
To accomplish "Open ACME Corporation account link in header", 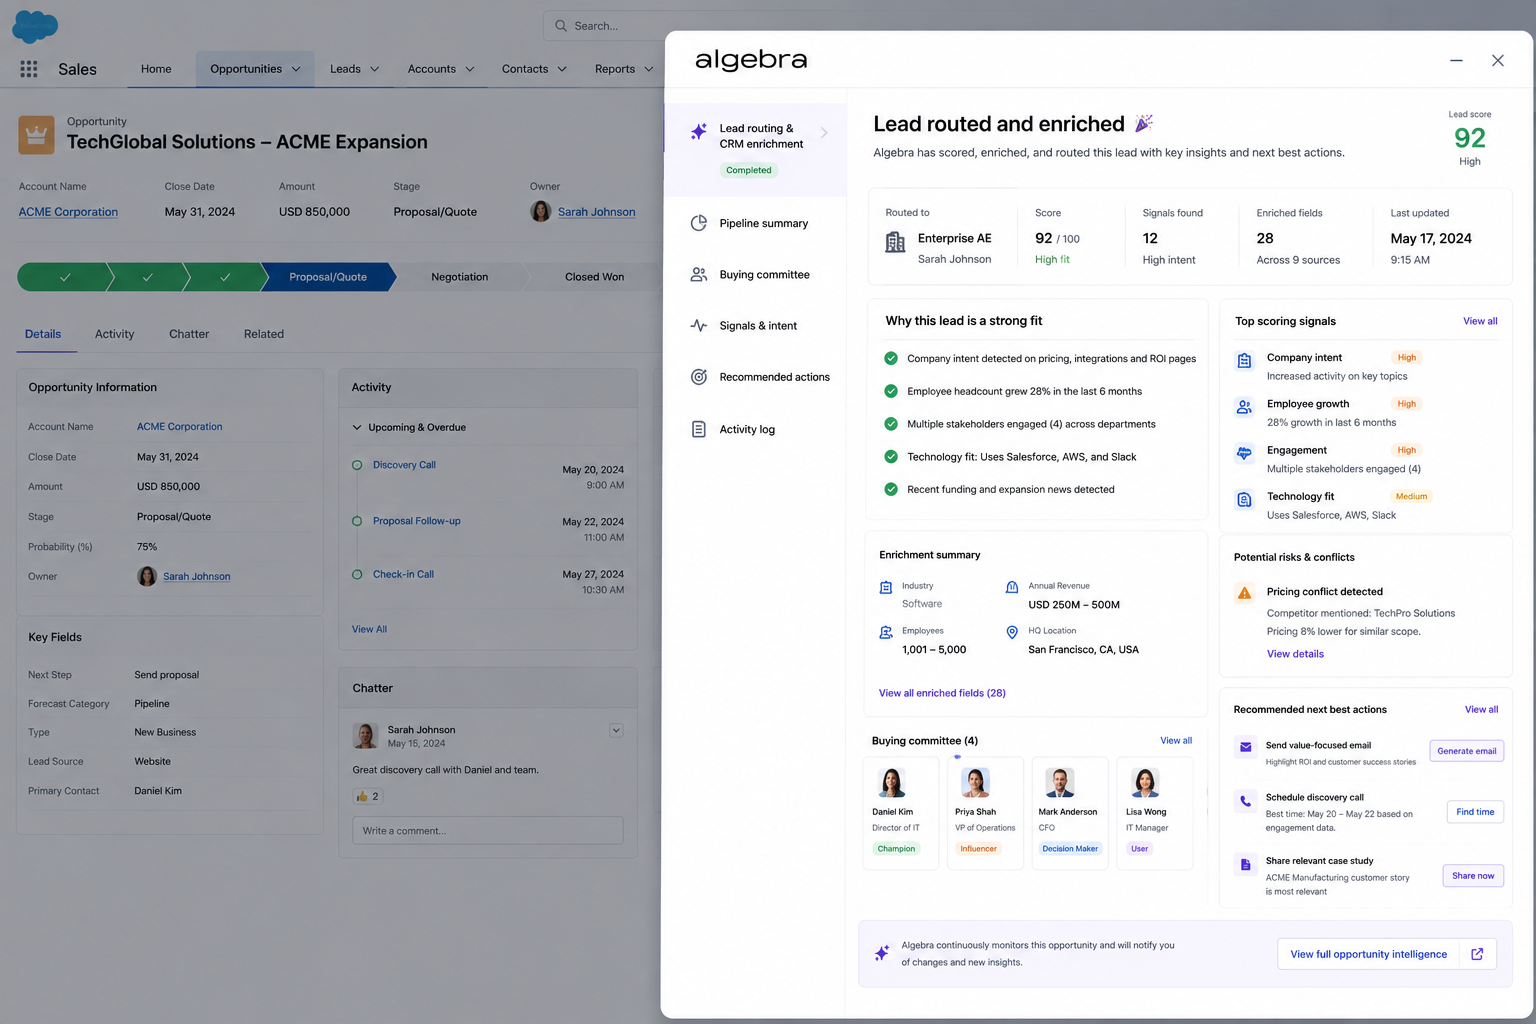I will pos(68,212).
